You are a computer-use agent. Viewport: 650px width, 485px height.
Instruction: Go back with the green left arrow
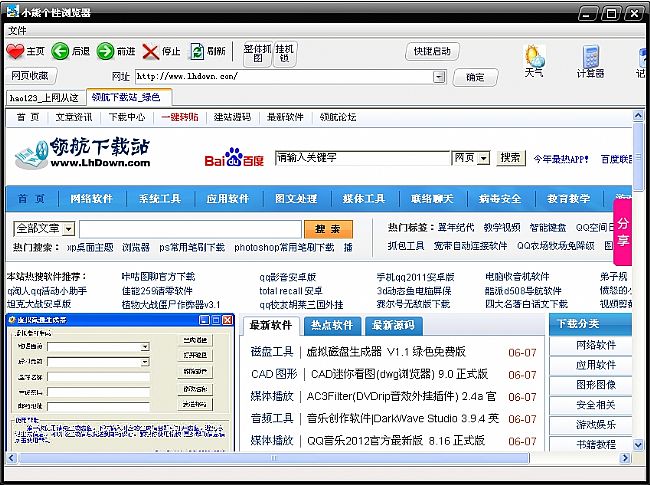[x=60, y=51]
